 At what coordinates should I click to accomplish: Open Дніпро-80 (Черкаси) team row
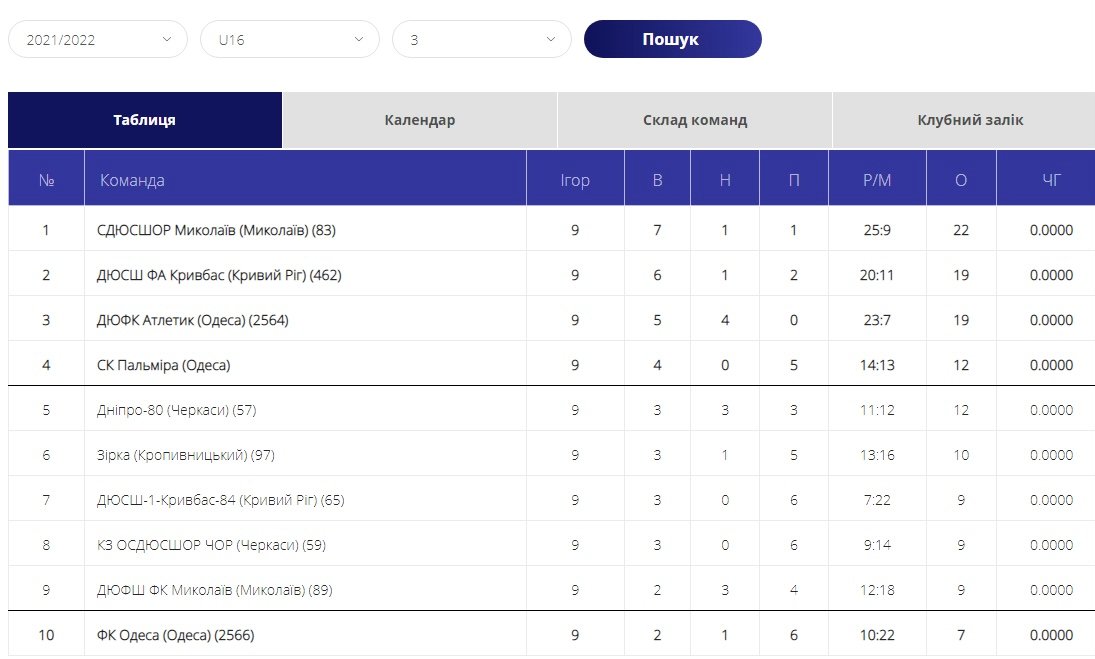coord(175,410)
